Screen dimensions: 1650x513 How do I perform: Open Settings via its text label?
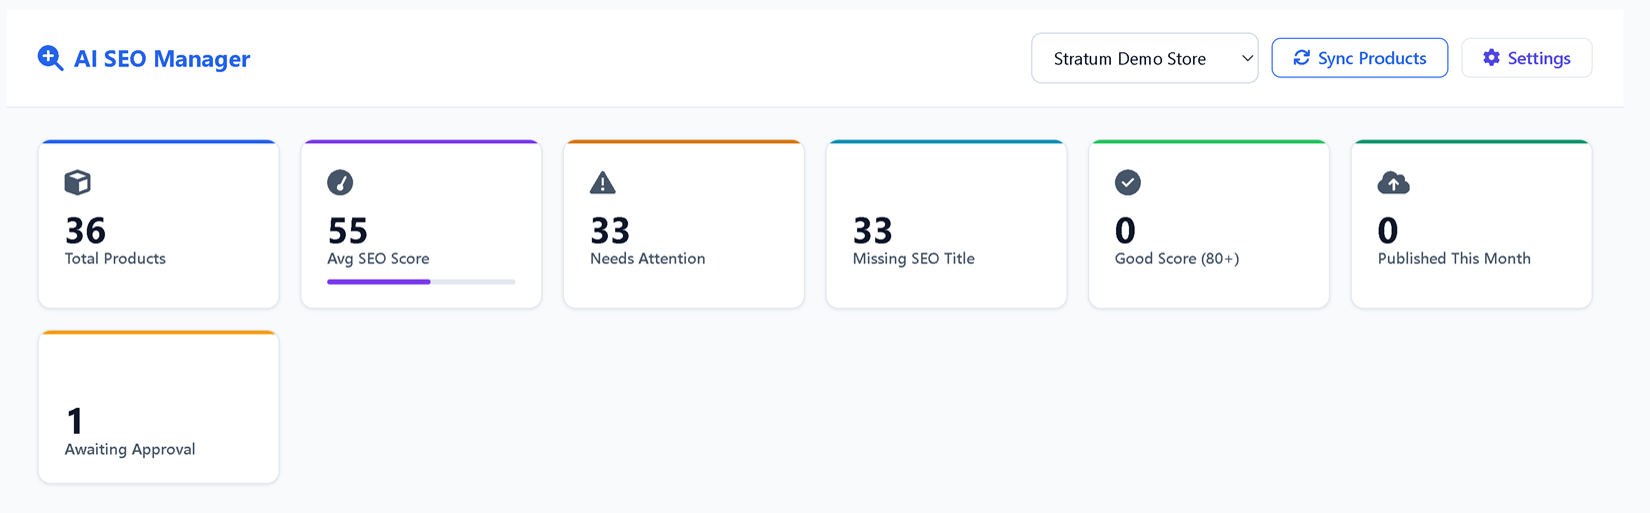(x=1539, y=58)
